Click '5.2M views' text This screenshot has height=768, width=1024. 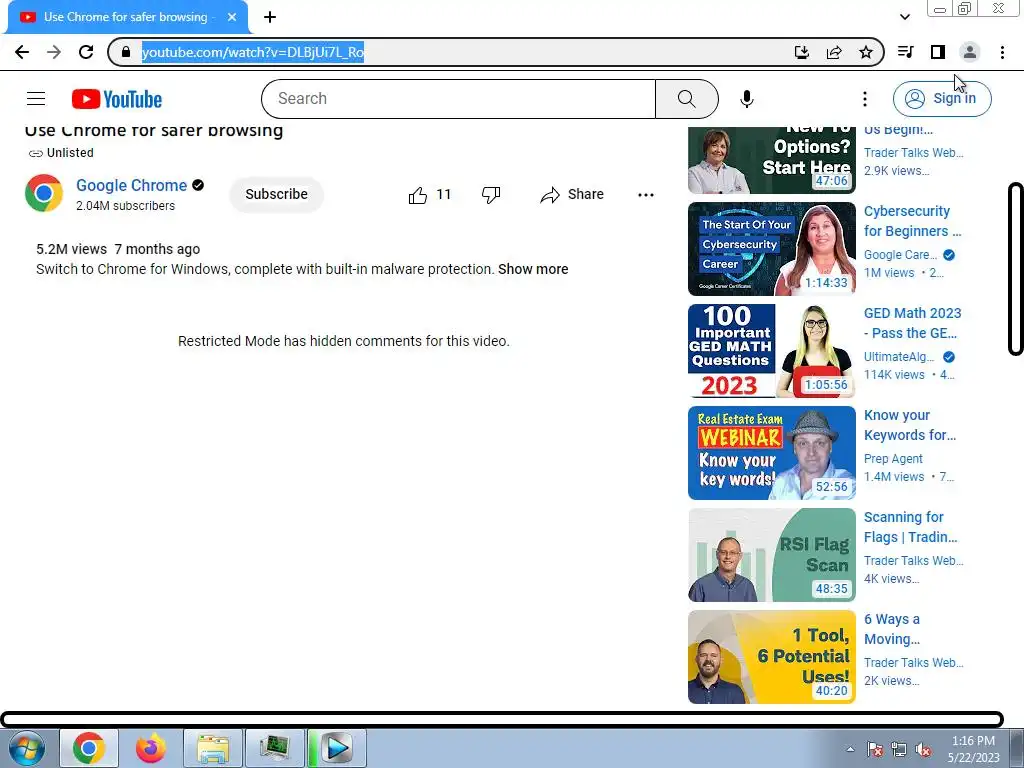pyautogui.click(x=71, y=249)
